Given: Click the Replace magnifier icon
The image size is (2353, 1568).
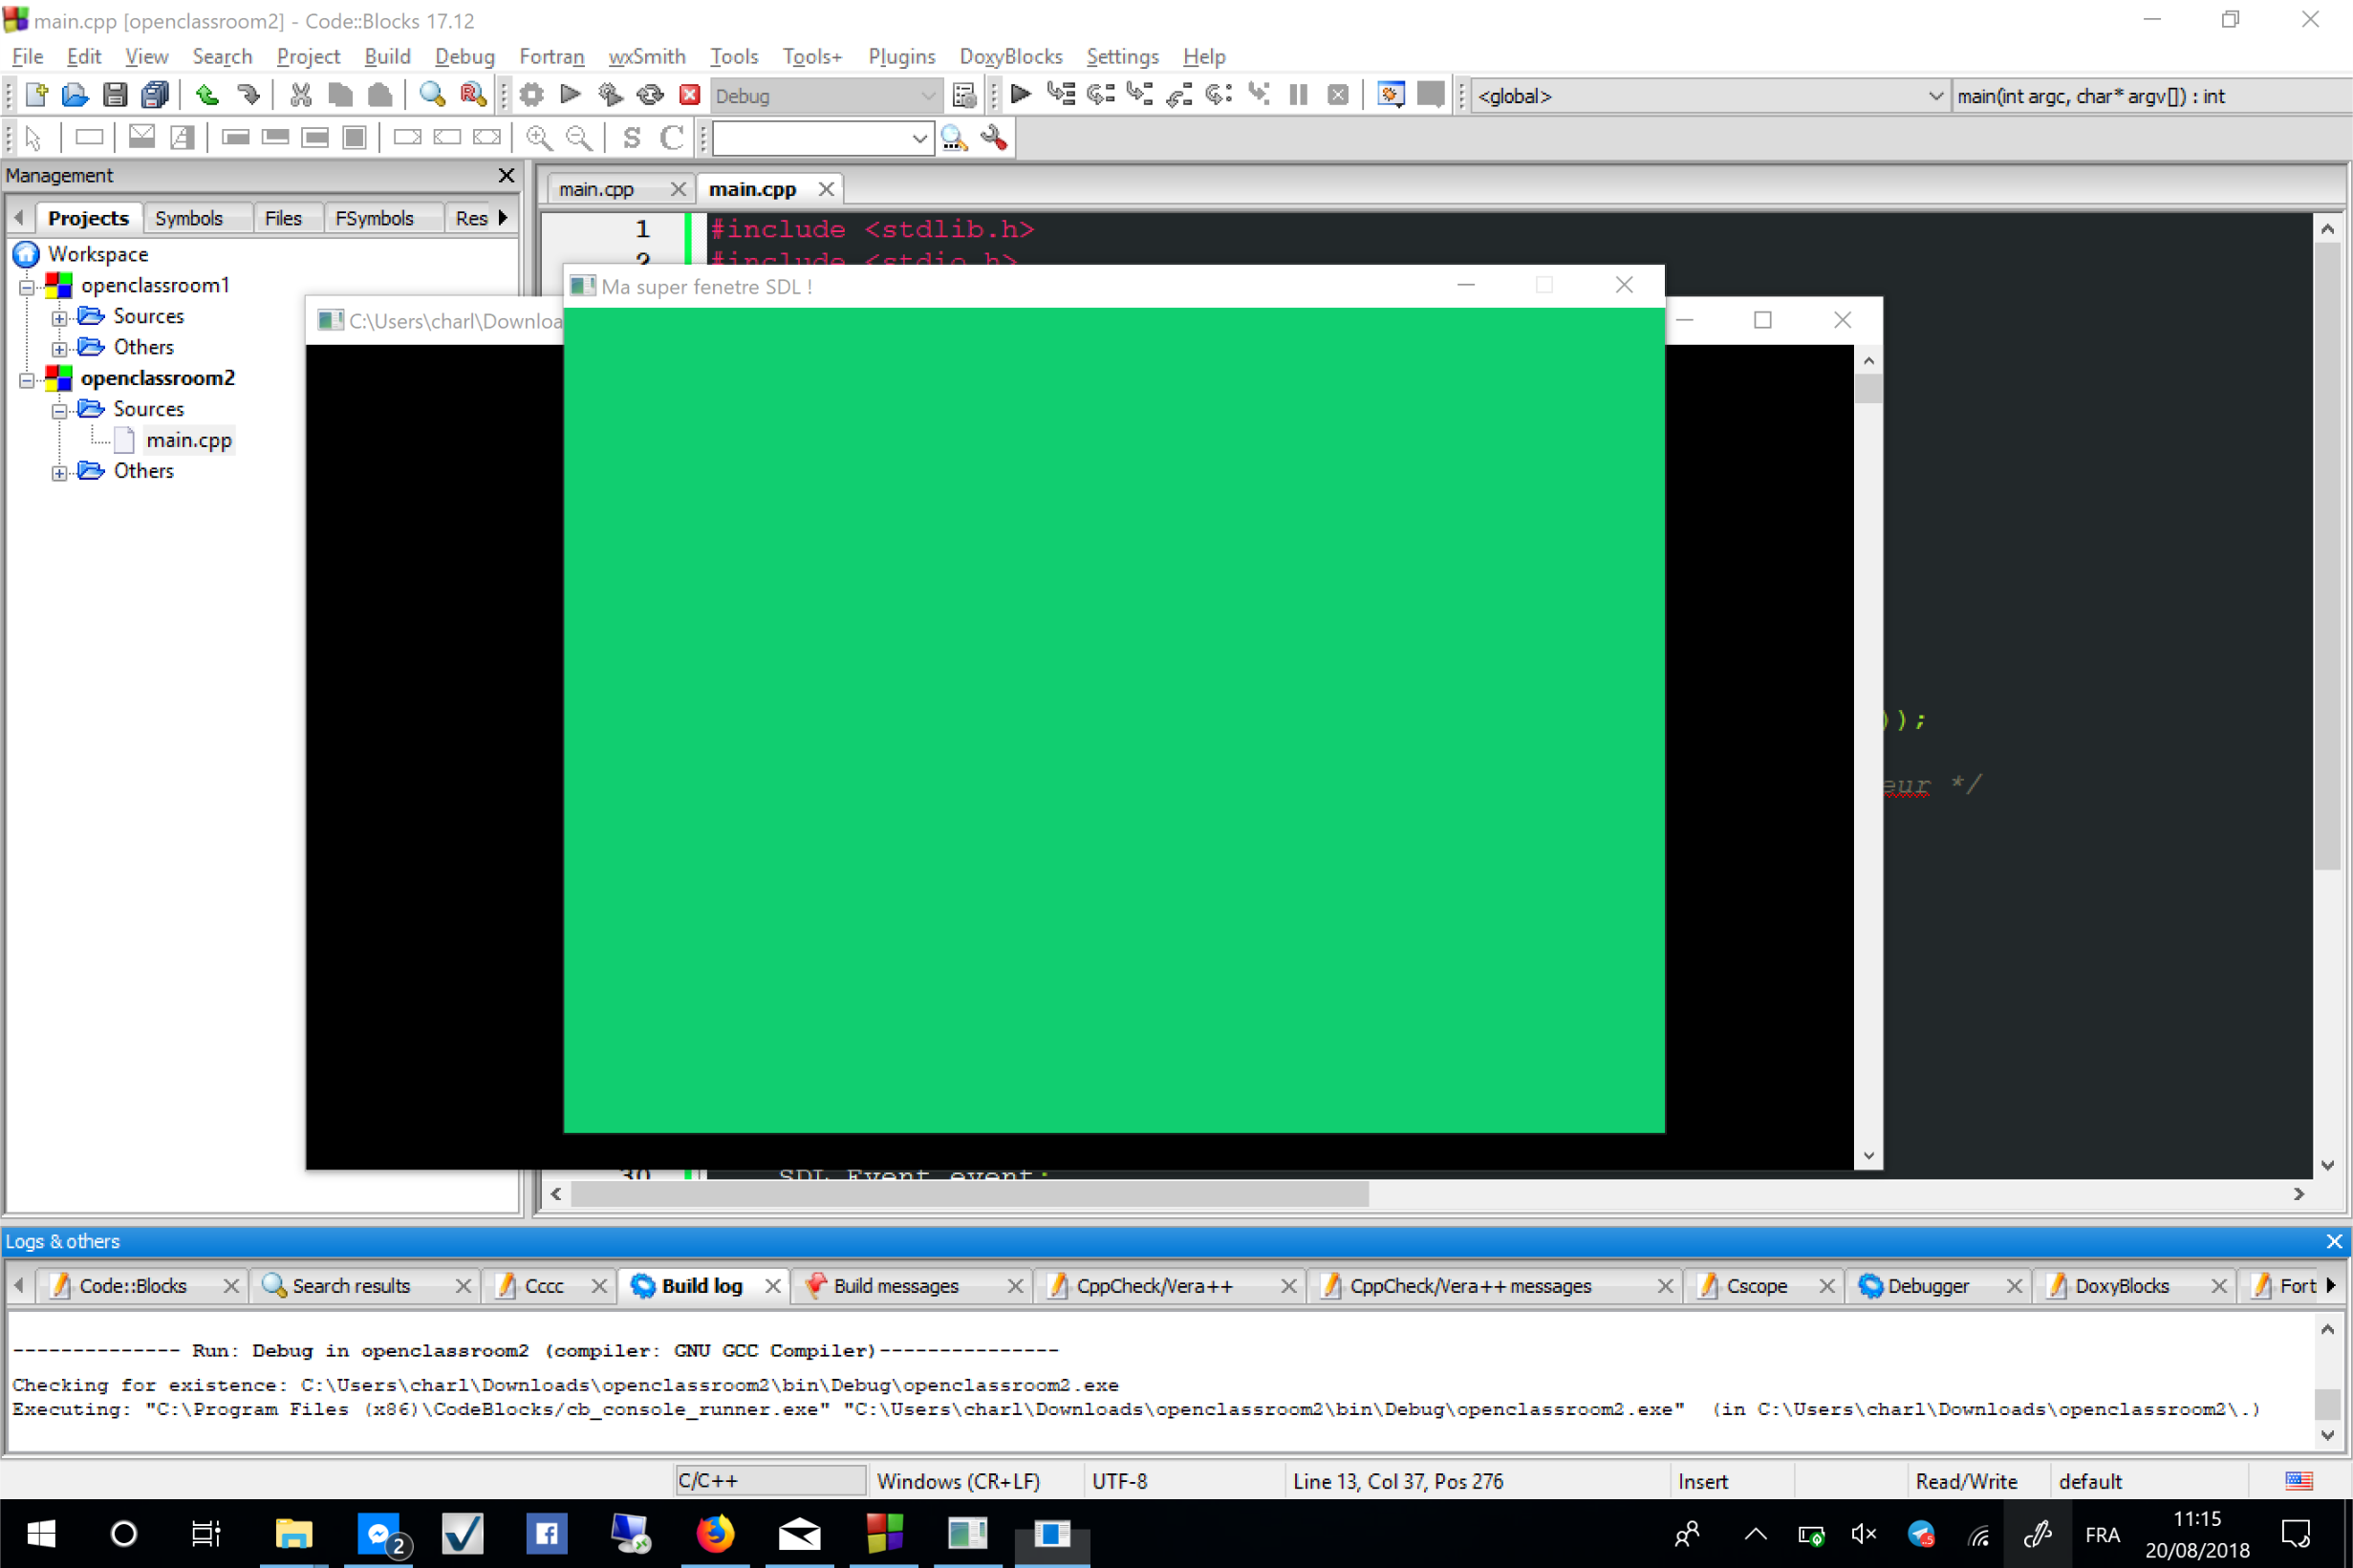Looking at the screenshot, I should pyautogui.click(x=472, y=95).
